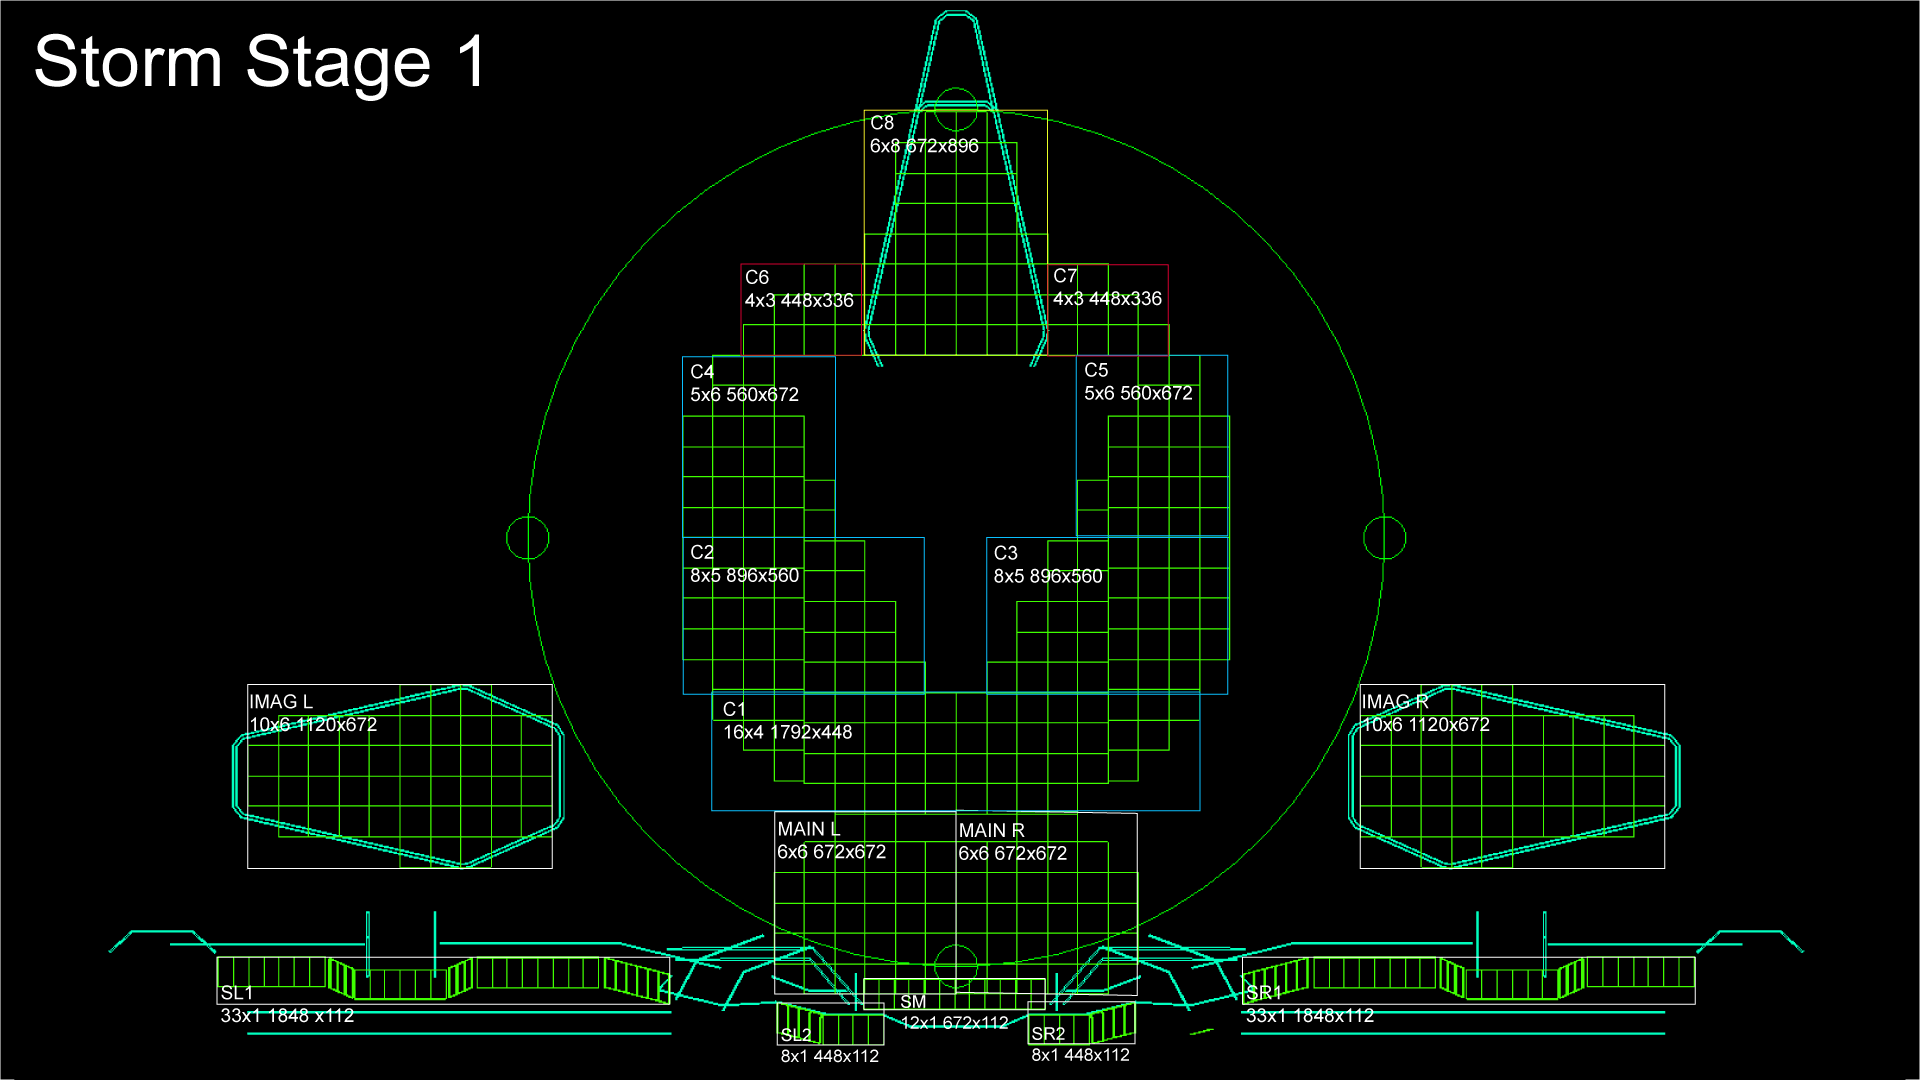Select the SR2 8x1 448x112 label

tap(1080, 1045)
